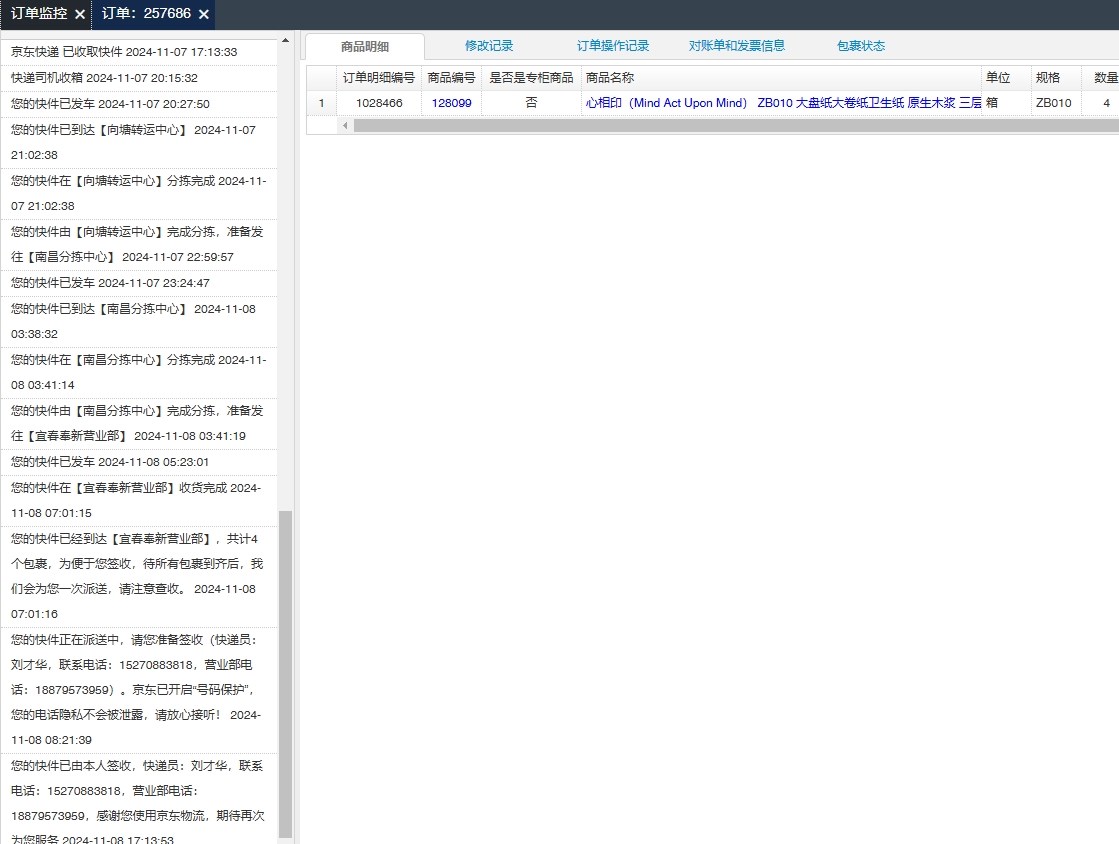Open the 商品明细 tab

365,46
